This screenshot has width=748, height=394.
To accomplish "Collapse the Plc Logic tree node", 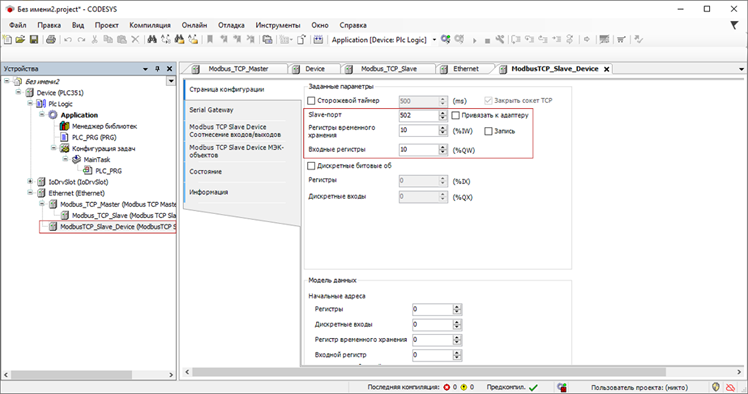I will point(30,103).
